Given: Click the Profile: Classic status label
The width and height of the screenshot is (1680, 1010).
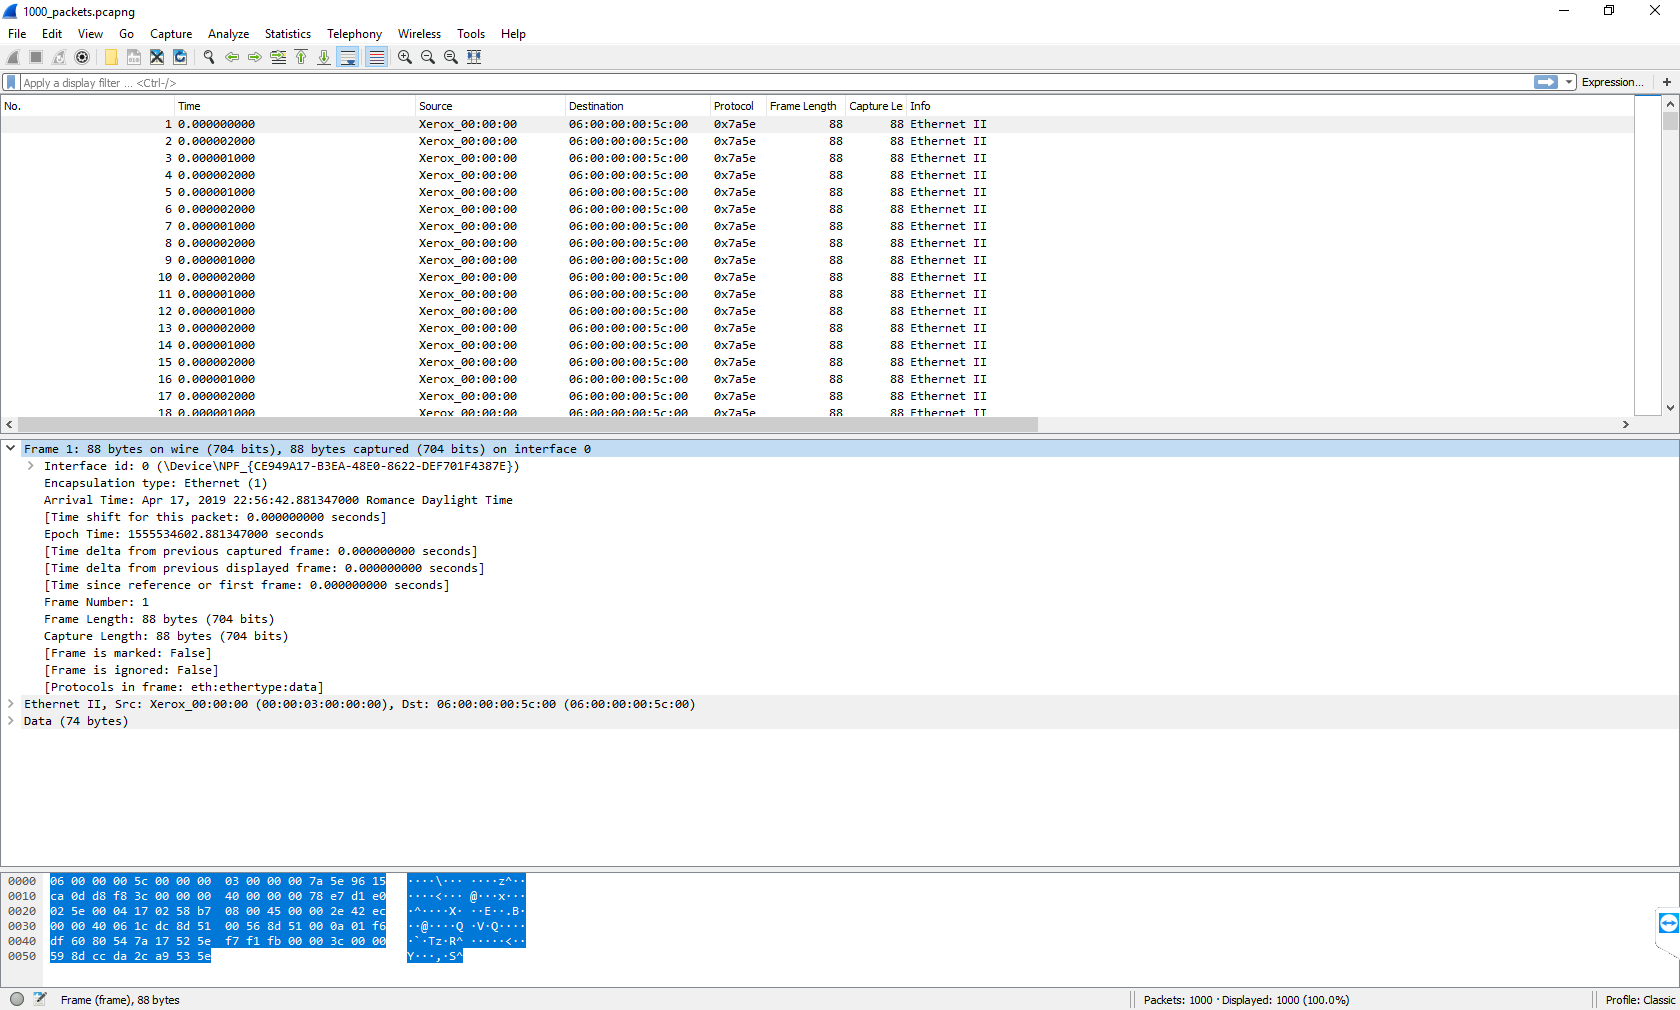Looking at the screenshot, I should (x=1639, y=1000).
